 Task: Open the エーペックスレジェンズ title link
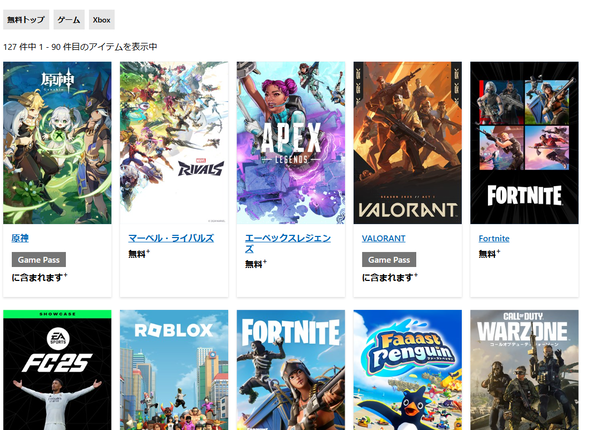point(288,243)
